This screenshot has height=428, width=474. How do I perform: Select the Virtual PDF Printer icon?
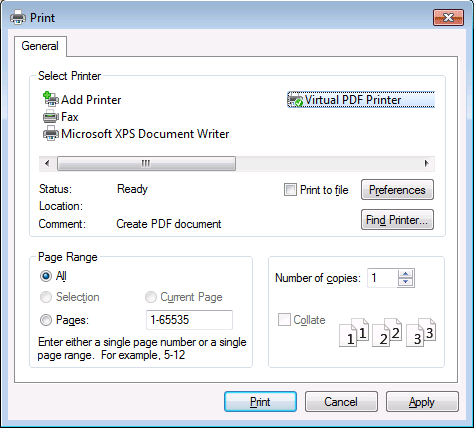click(295, 100)
